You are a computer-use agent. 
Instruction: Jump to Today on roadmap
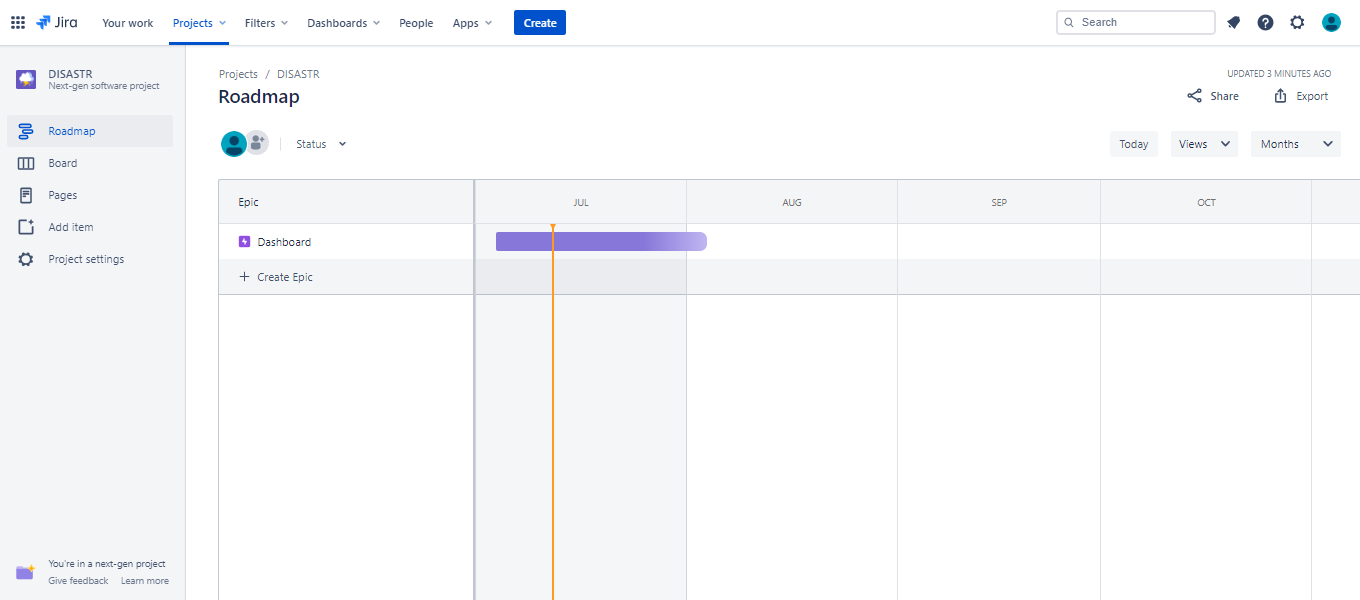[1134, 144]
